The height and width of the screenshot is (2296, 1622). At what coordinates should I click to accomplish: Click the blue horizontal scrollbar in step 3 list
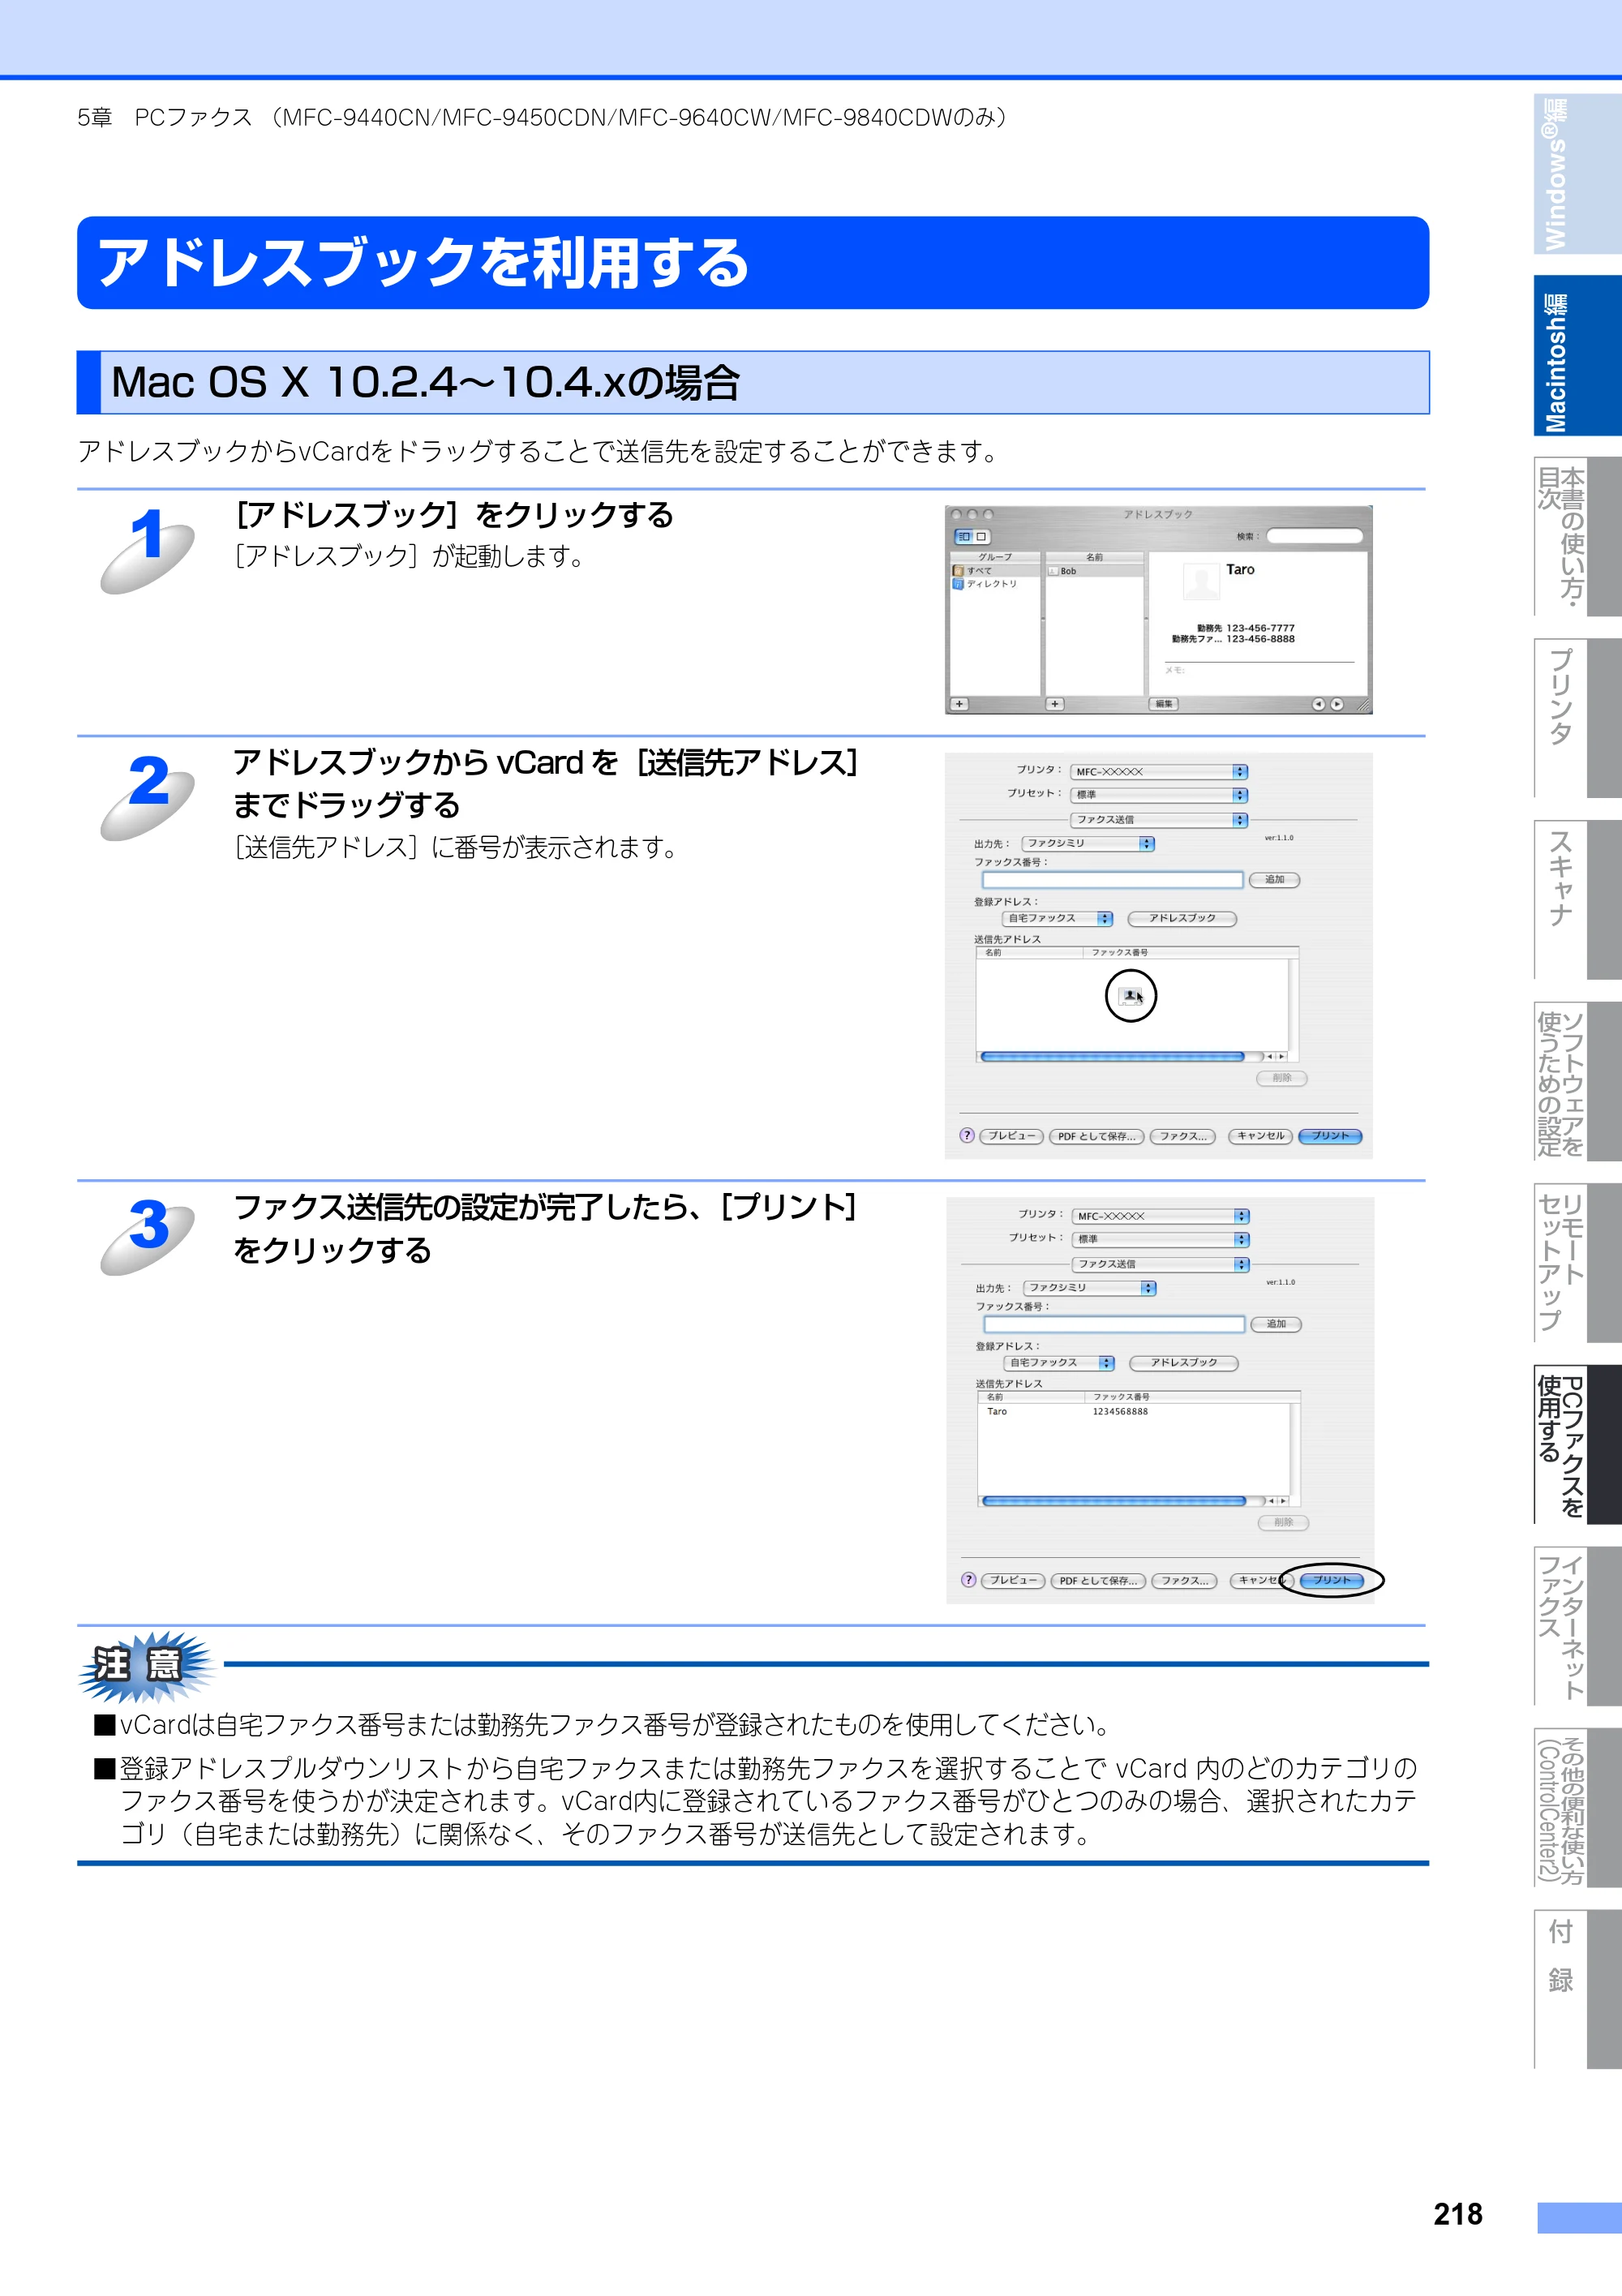[x=1115, y=1501]
